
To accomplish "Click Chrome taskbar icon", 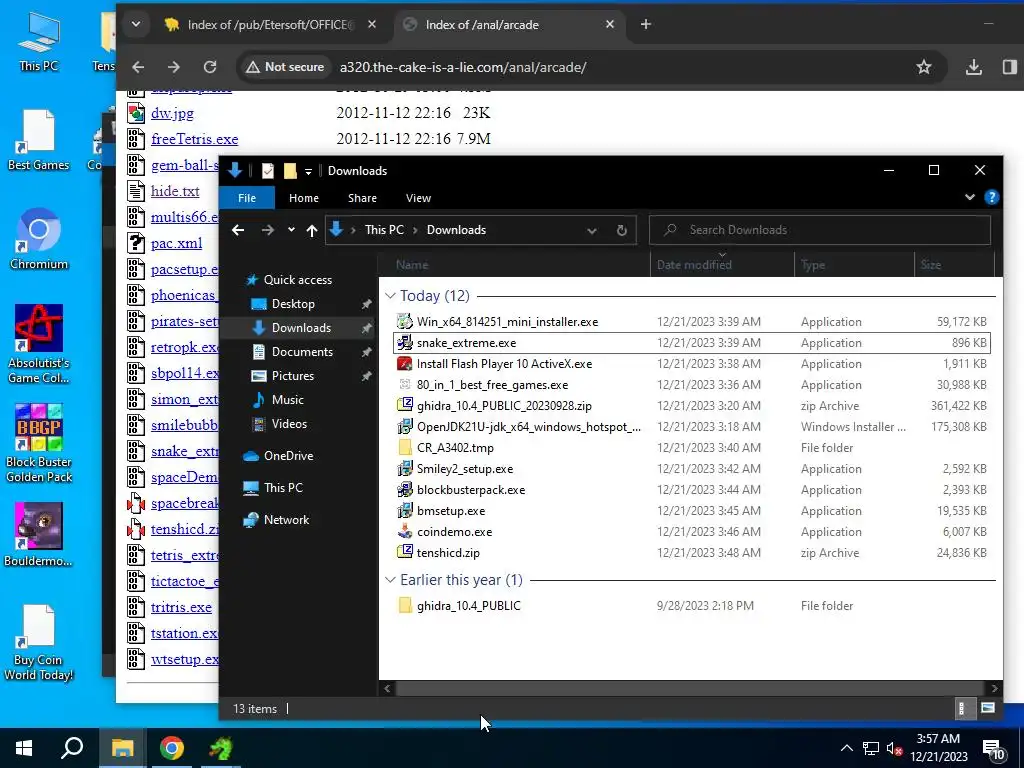I will [172, 748].
